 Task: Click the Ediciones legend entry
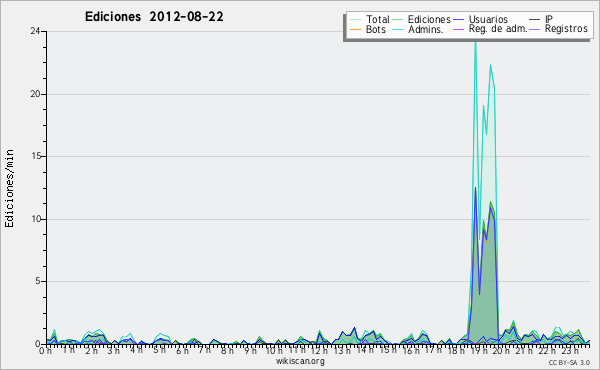[x=422, y=19]
